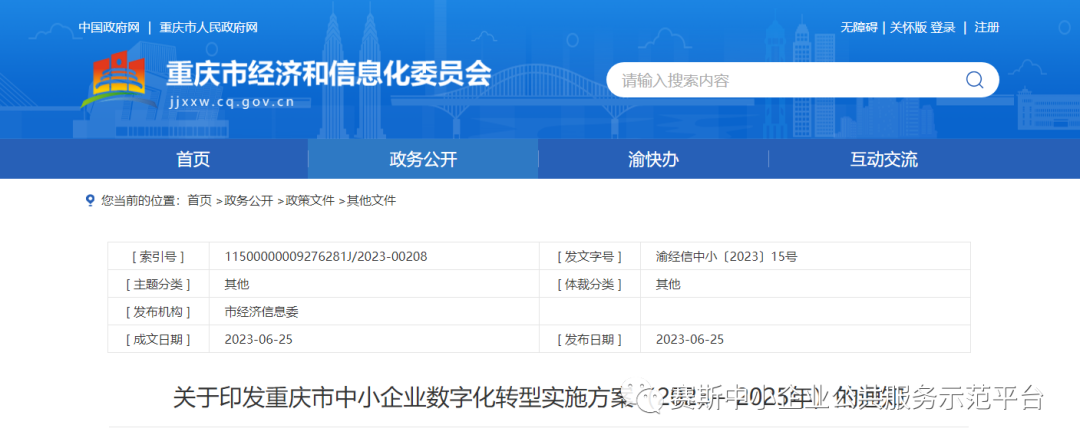Click the 体裁分类 value 其他

(x=668, y=284)
